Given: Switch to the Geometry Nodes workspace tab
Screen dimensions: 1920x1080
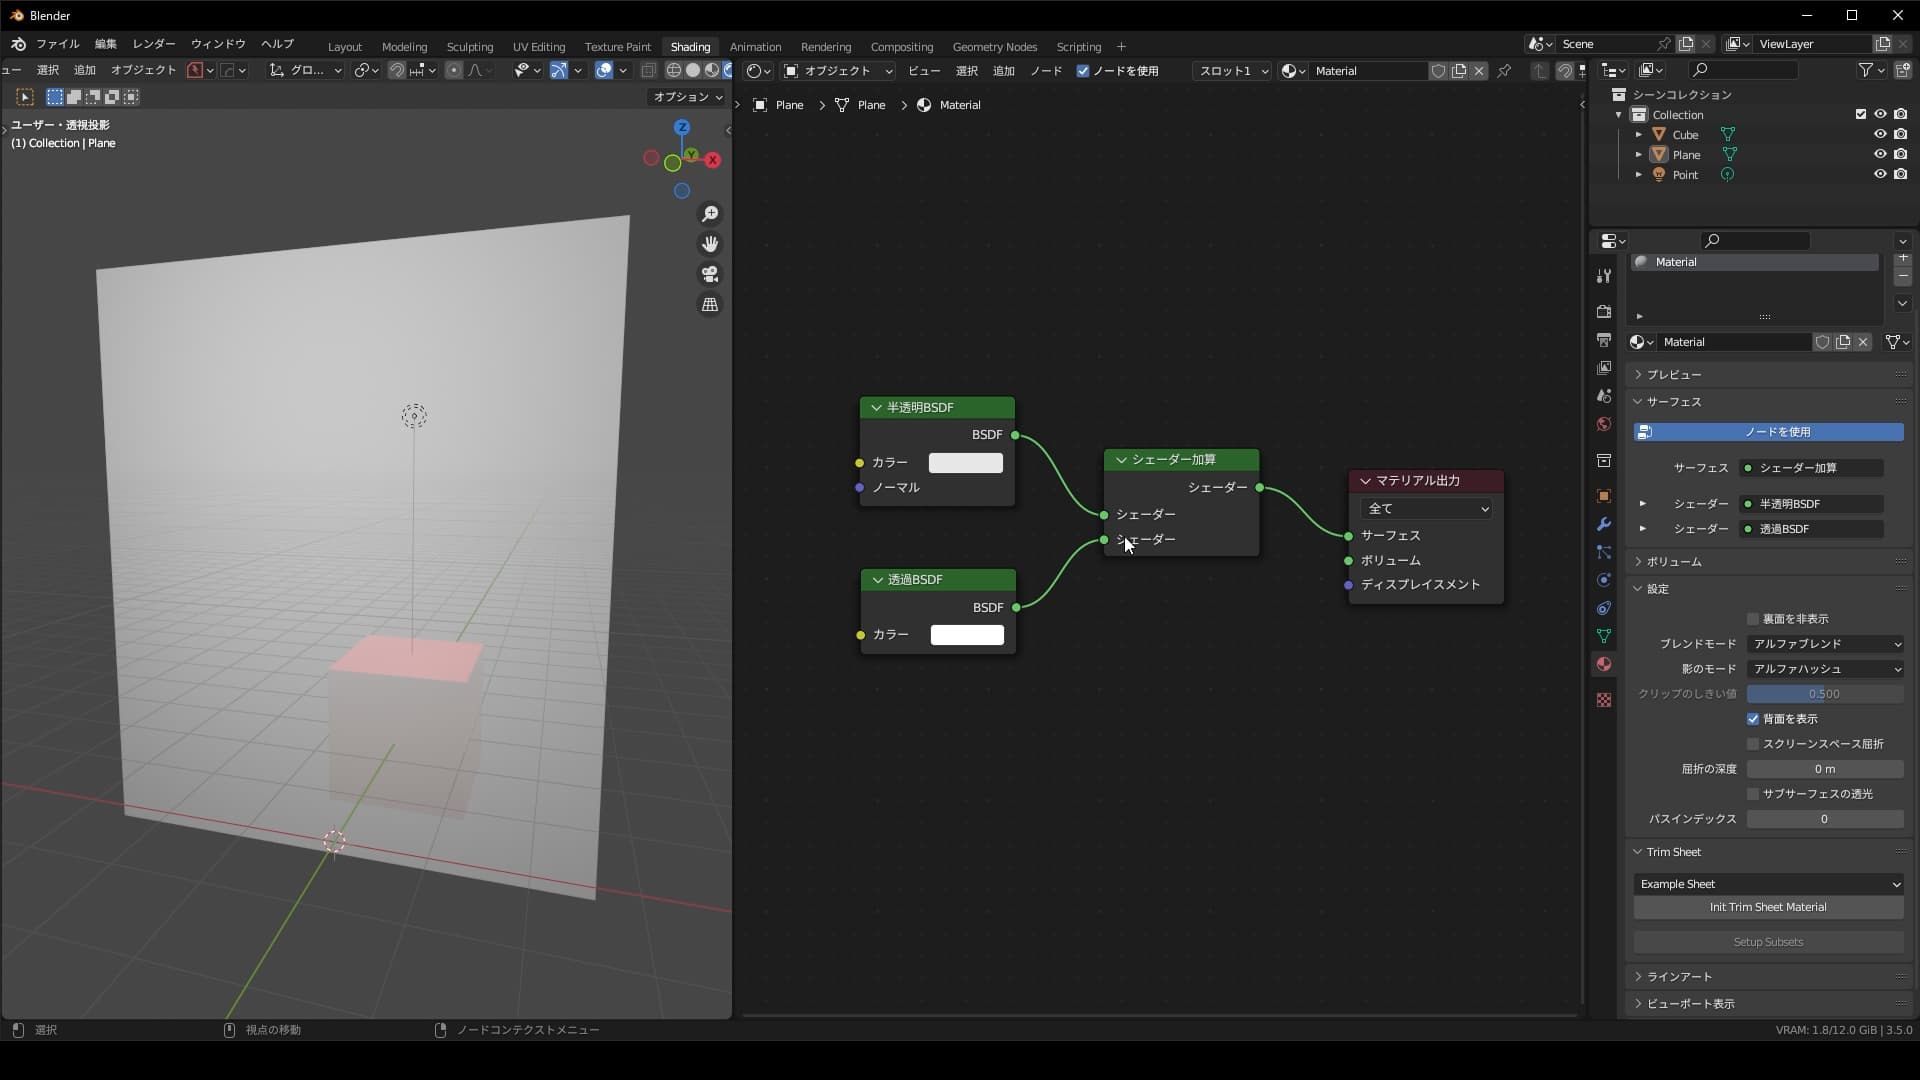Looking at the screenshot, I should (x=995, y=46).
